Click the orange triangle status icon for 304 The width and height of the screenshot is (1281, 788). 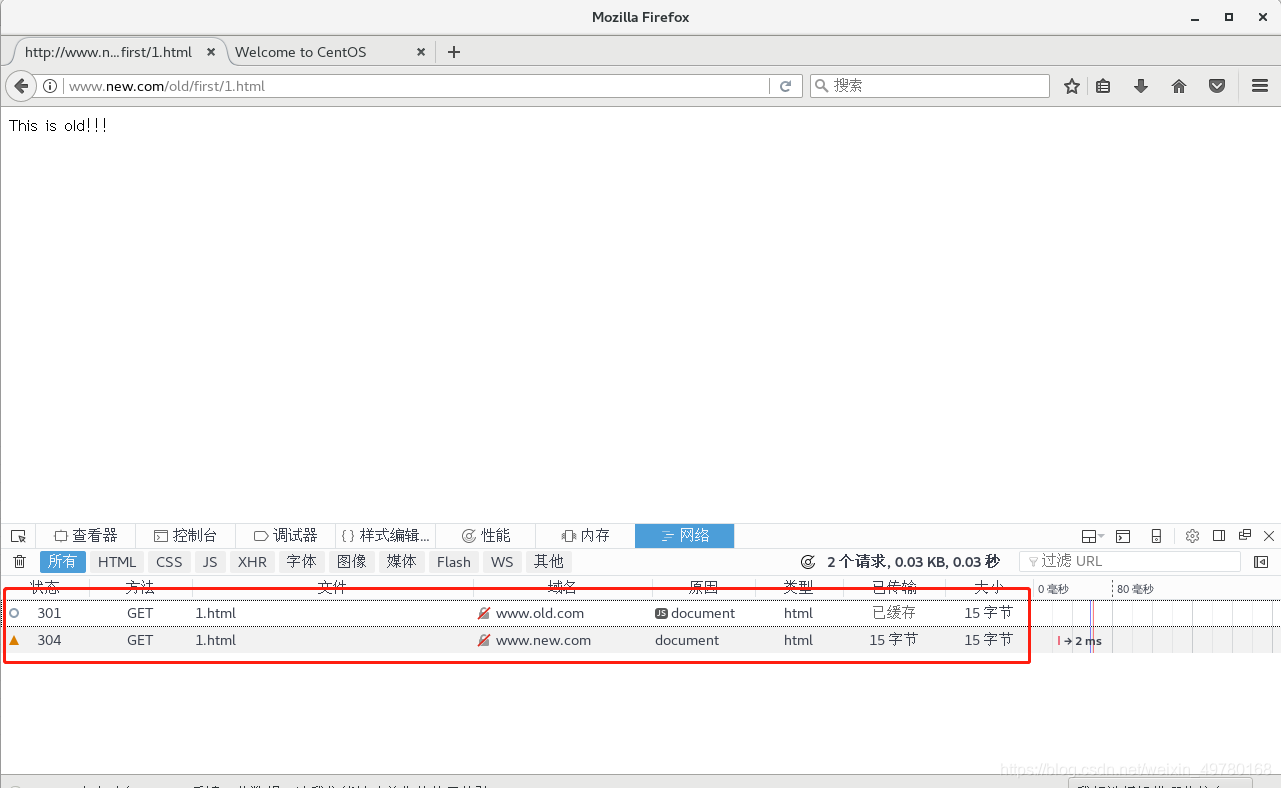click(x=14, y=640)
